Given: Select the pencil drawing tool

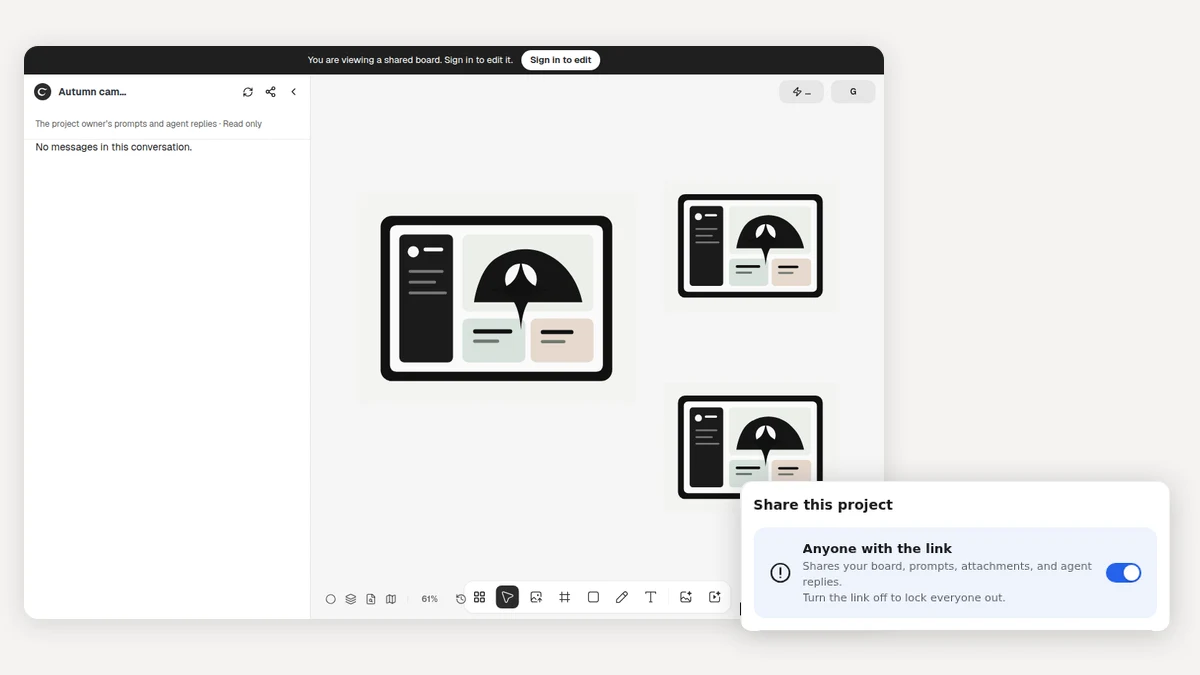Looking at the screenshot, I should tap(622, 597).
